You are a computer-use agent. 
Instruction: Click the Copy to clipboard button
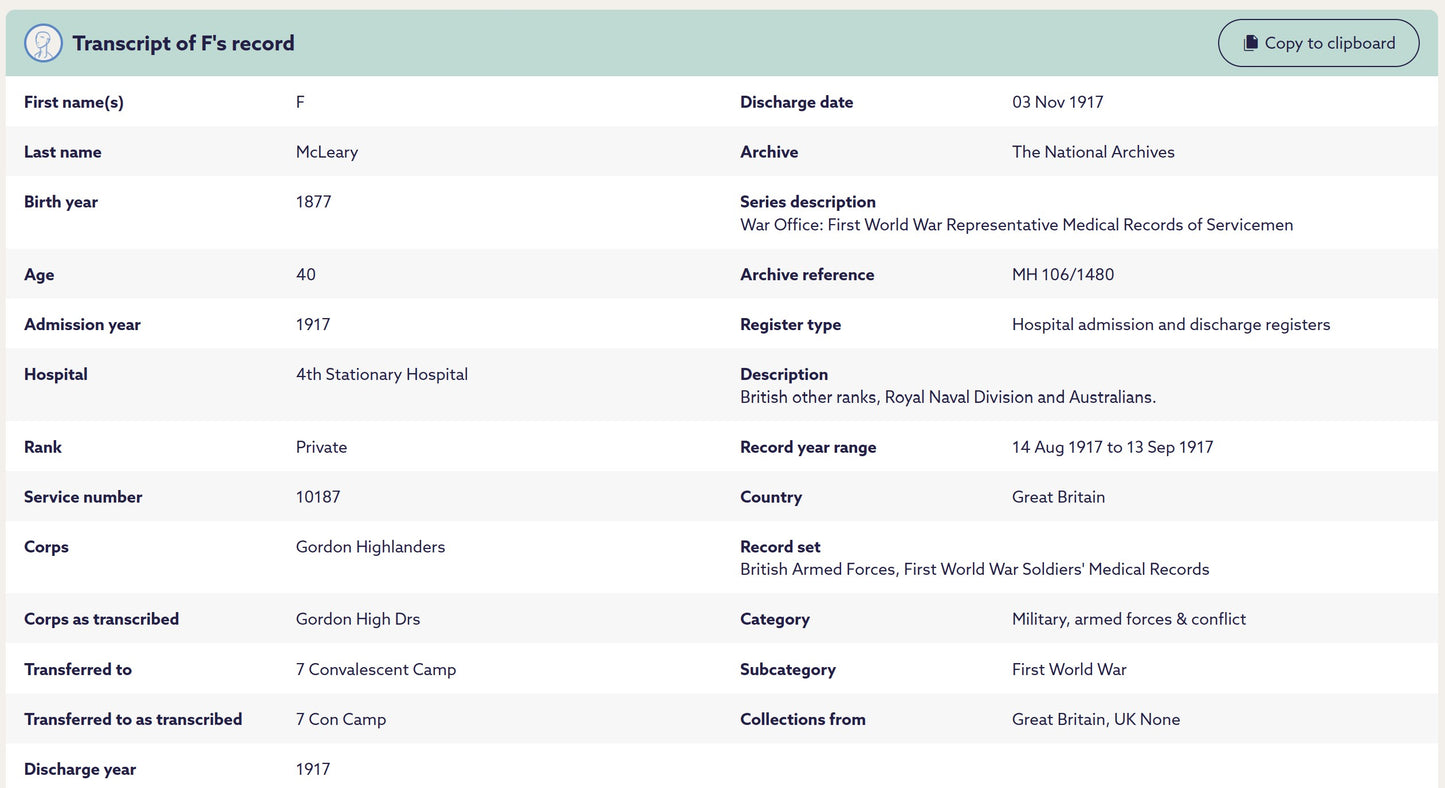pos(1318,43)
